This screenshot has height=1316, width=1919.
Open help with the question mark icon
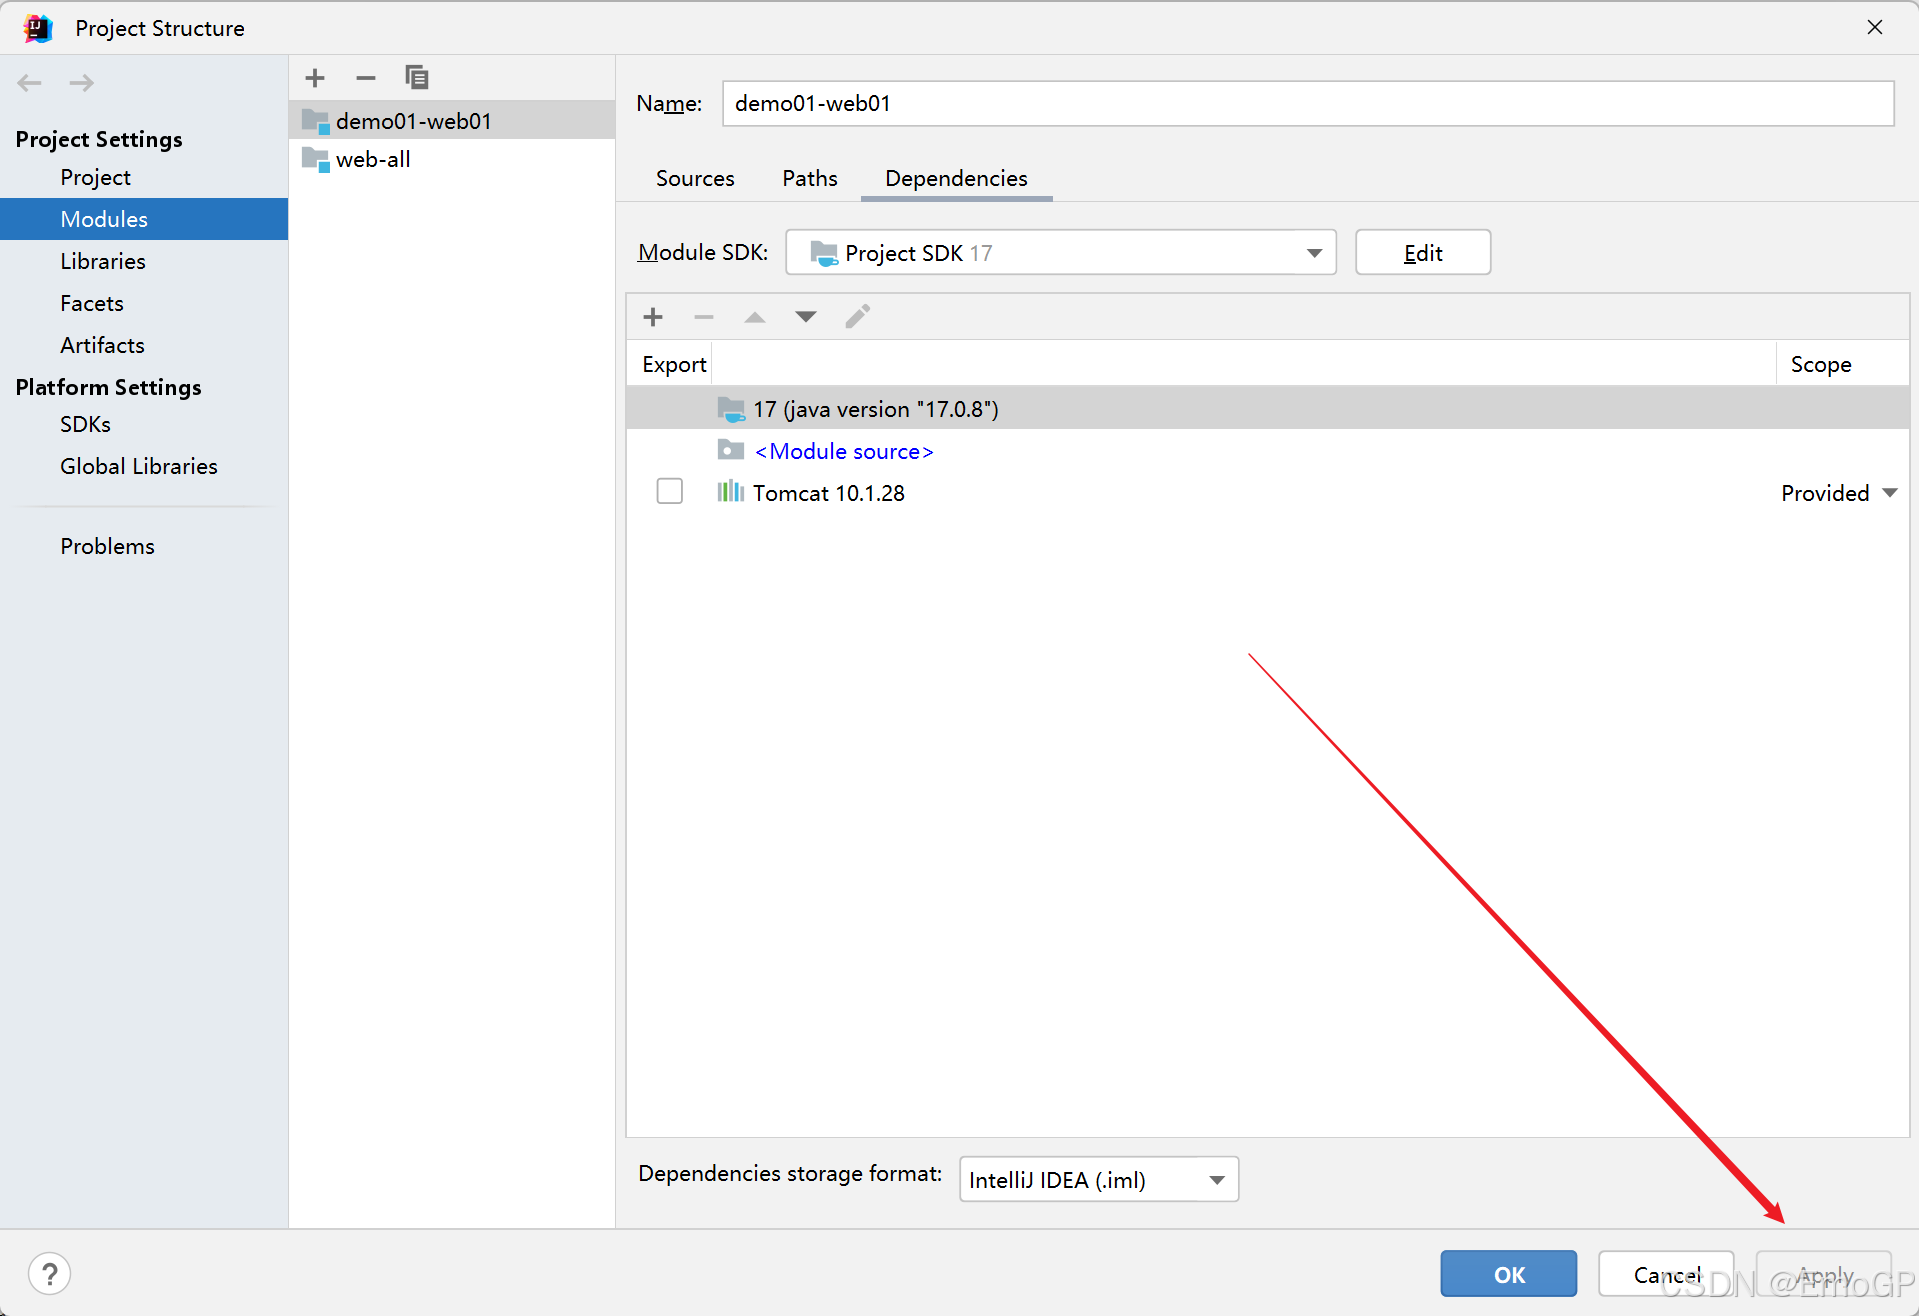pyautogui.click(x=49, y=1274)
